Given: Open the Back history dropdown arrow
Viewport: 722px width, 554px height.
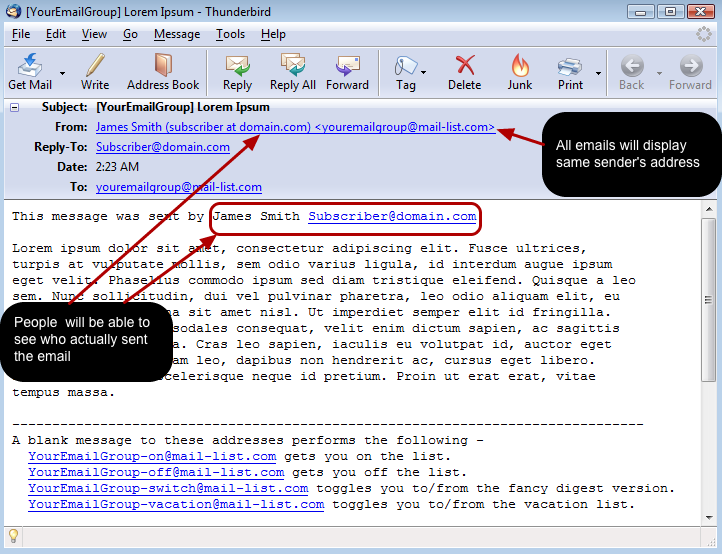Looking at the screenshot, I should pyautogui.click(x=659, y=73).
